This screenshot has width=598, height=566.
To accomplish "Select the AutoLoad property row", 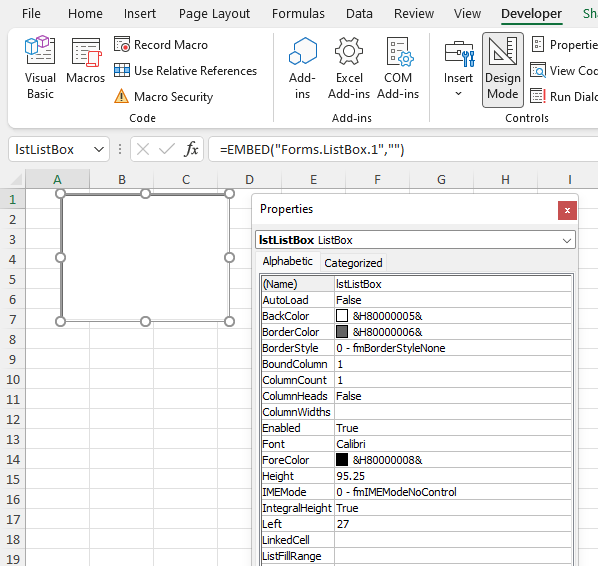I will click(416, 300).
